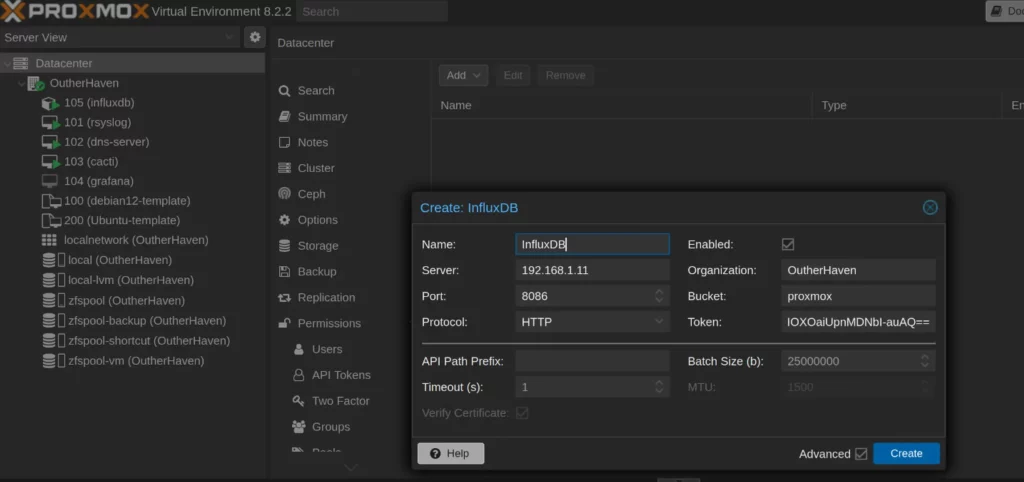The height and width of the screenshot is (482, 1024).
Task: Click the Search magnifier icon in side menu
Action: click(284, 91)
